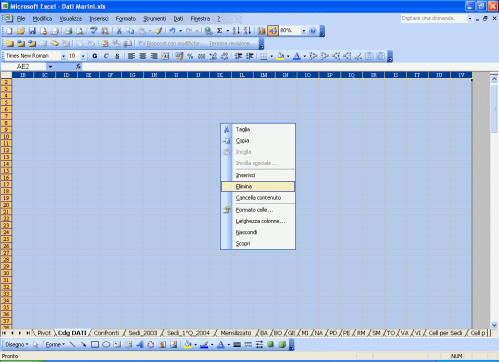Choose Scopri in the context menu
The height and width of the screenshot is (362, 499).
258,244
